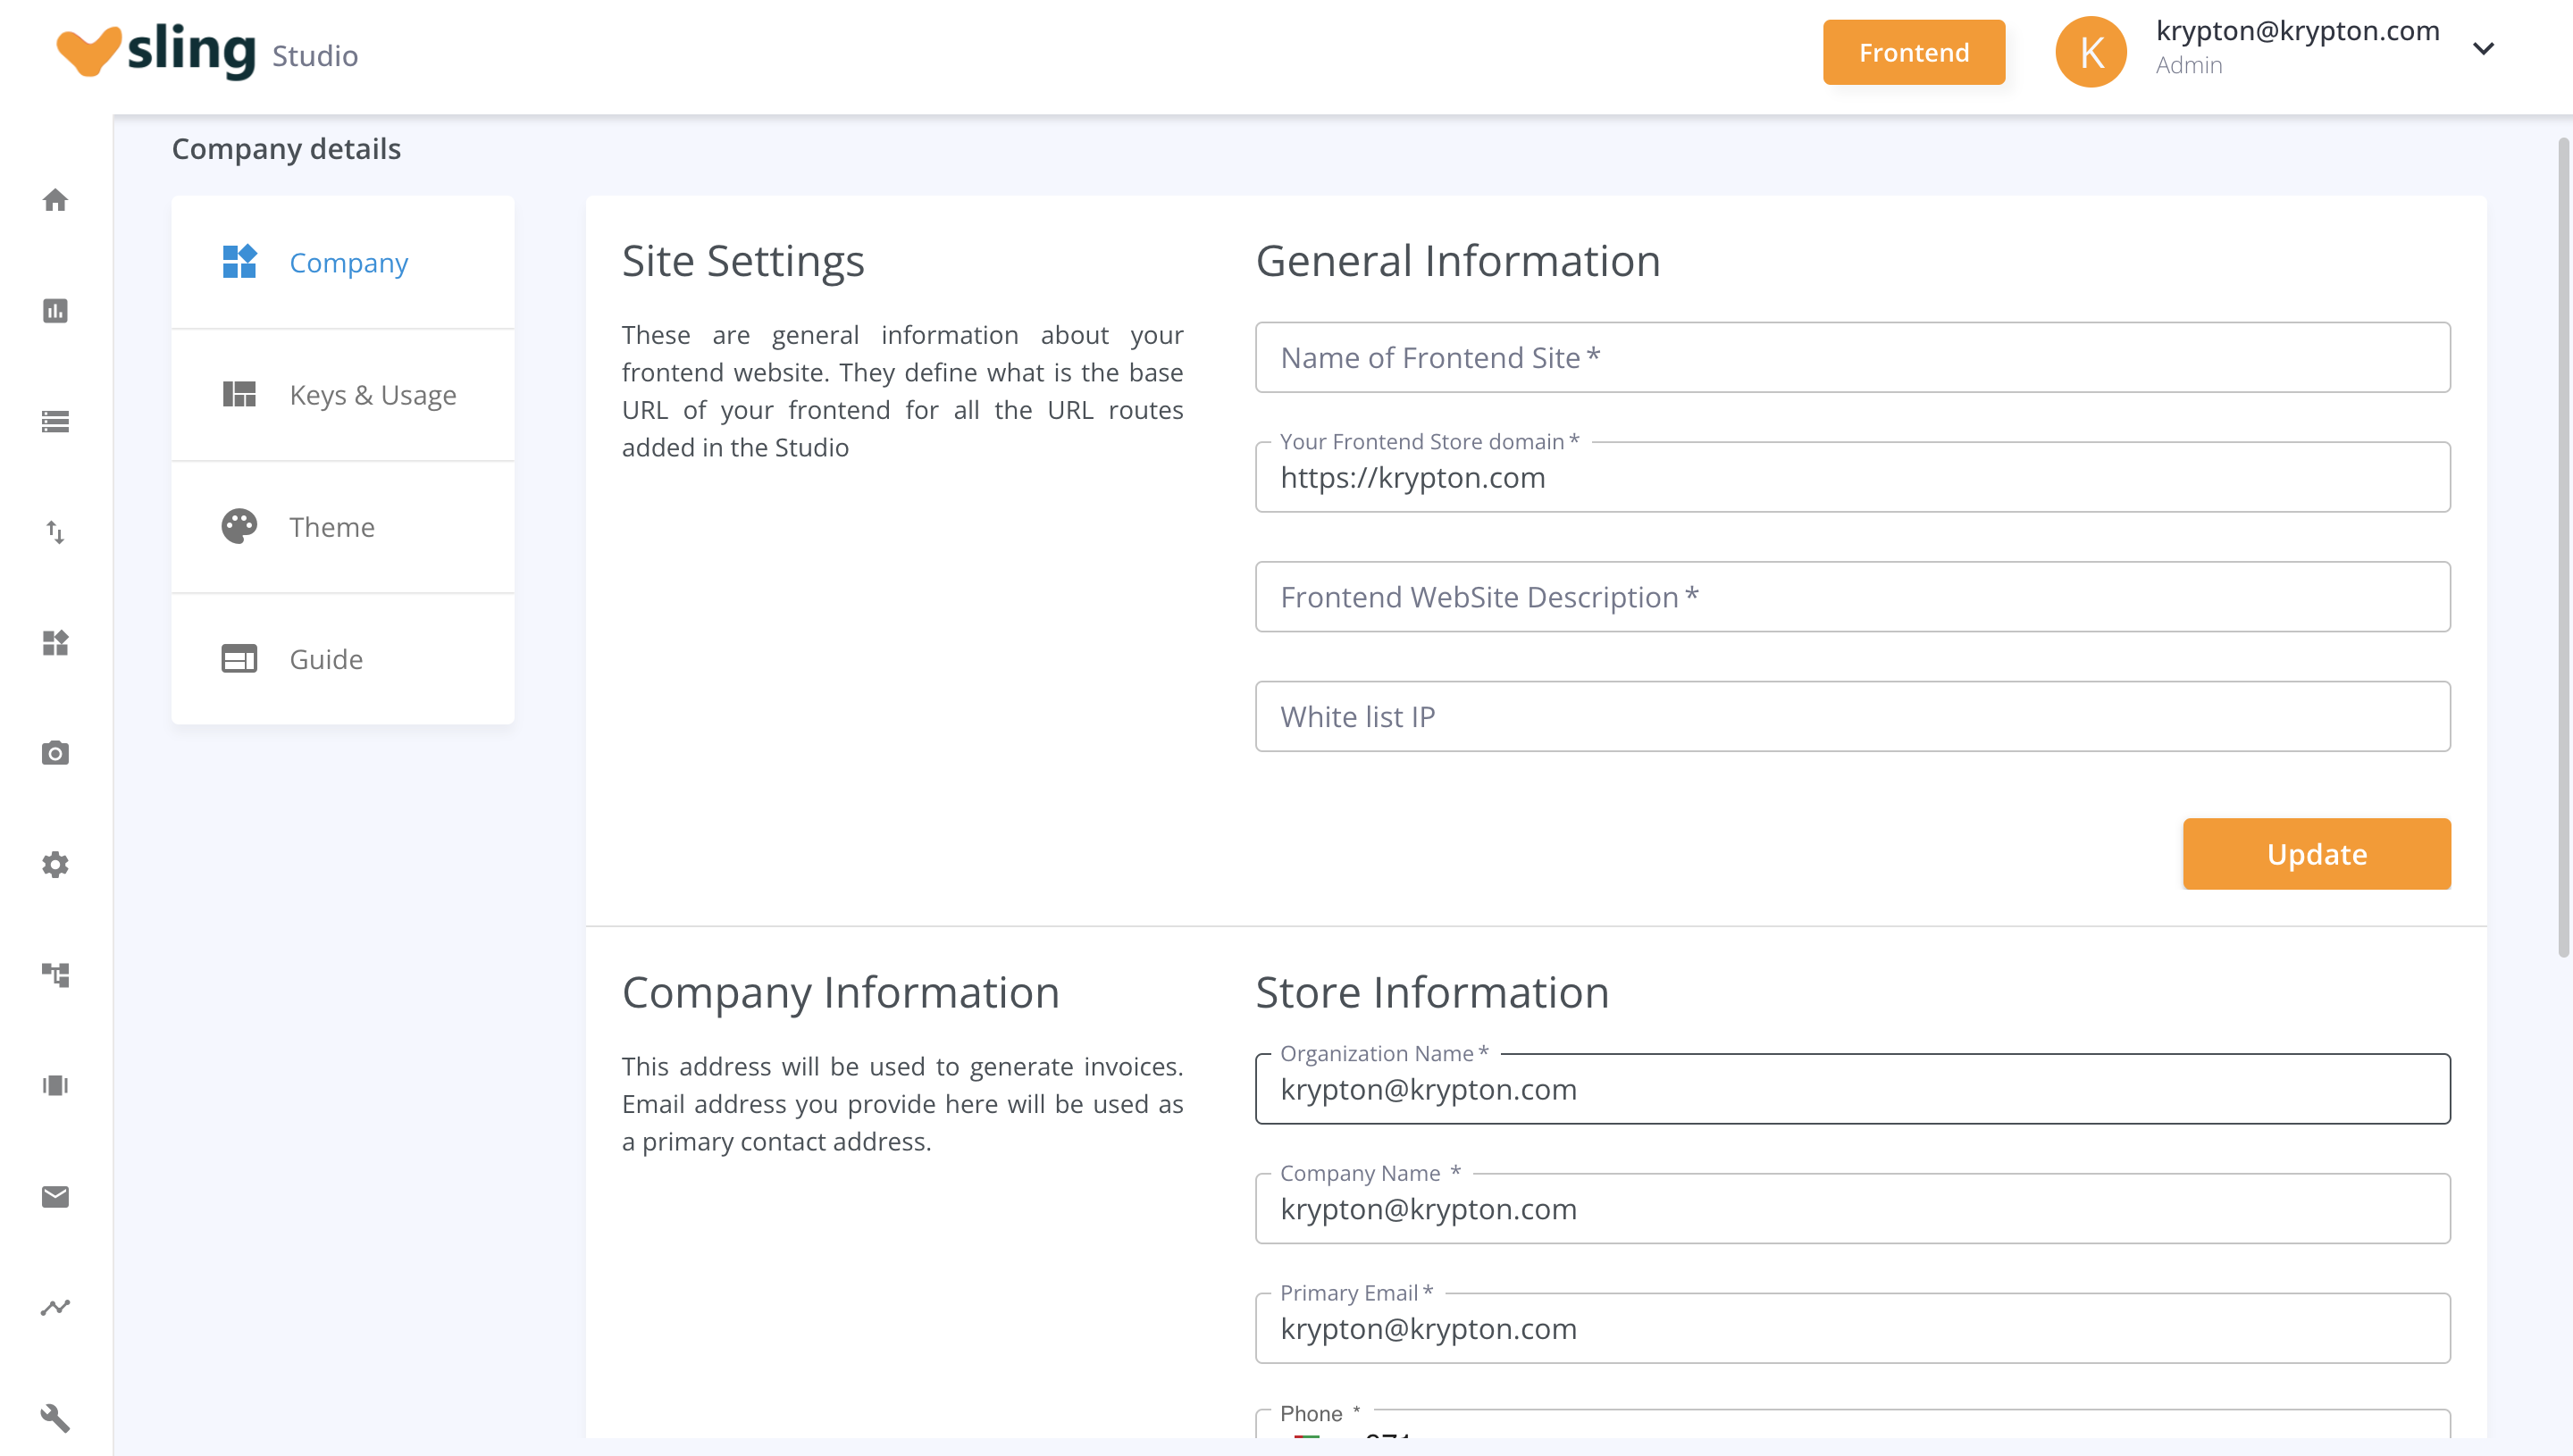The image size is (2573, 1456).
Task: Click the envelope mail sidebar icon
Action: 56,1196
